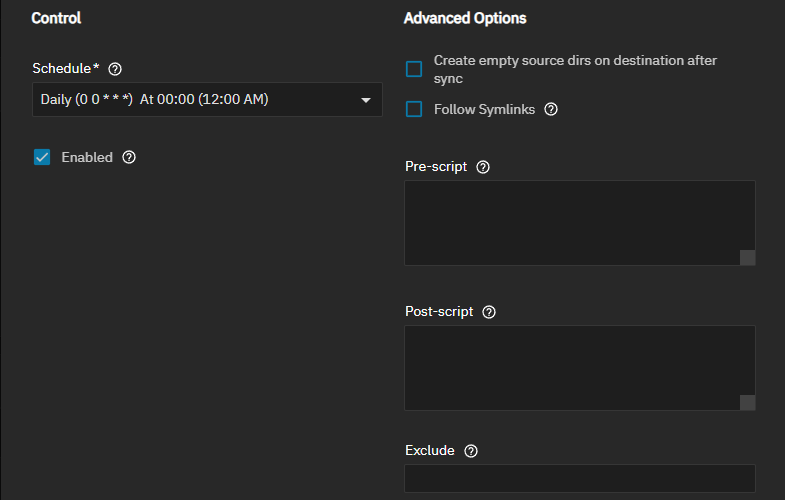Click the Pre-script textarea resize handle
The height and width of the screenshot is (500, 785).
[747, 258]
